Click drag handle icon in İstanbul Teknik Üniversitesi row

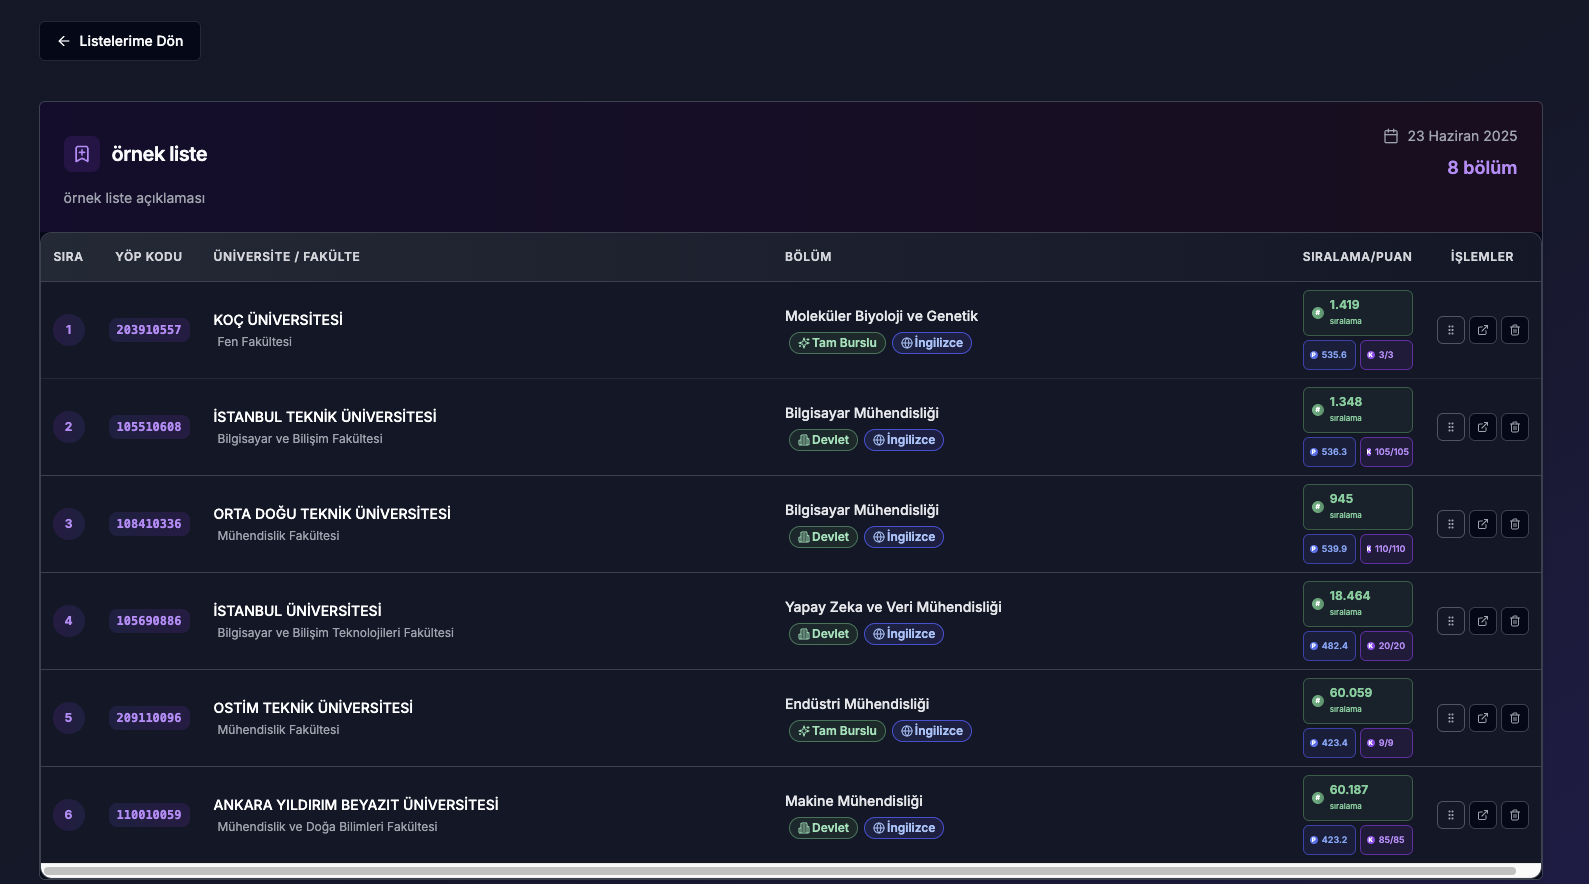1451,427
